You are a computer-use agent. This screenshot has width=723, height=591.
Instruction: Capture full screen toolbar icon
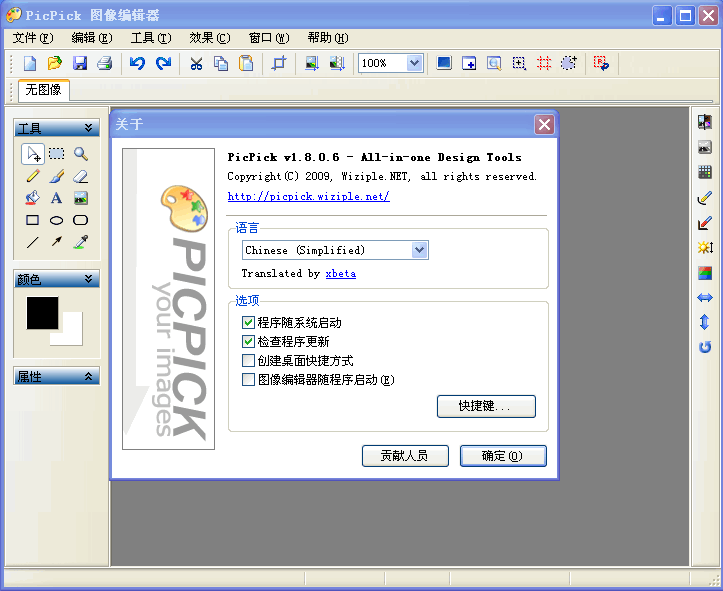tap(444, 63)
